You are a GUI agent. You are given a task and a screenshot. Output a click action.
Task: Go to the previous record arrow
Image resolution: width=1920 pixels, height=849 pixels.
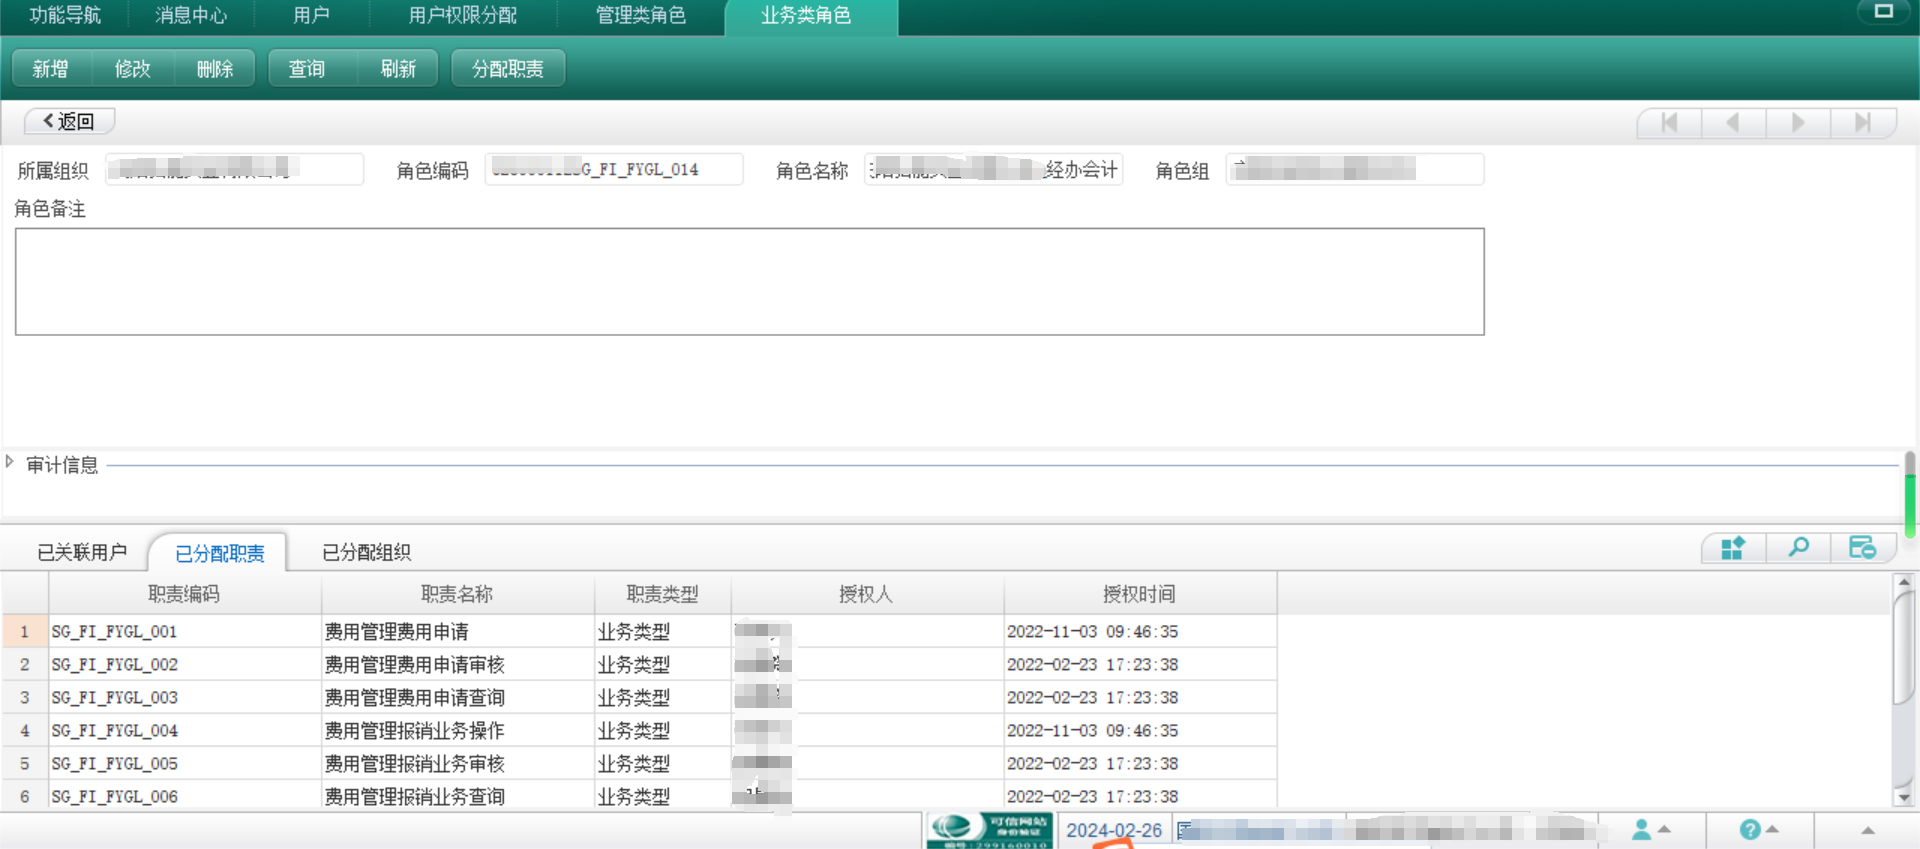pyautogui.click(x=1733, y=123)
